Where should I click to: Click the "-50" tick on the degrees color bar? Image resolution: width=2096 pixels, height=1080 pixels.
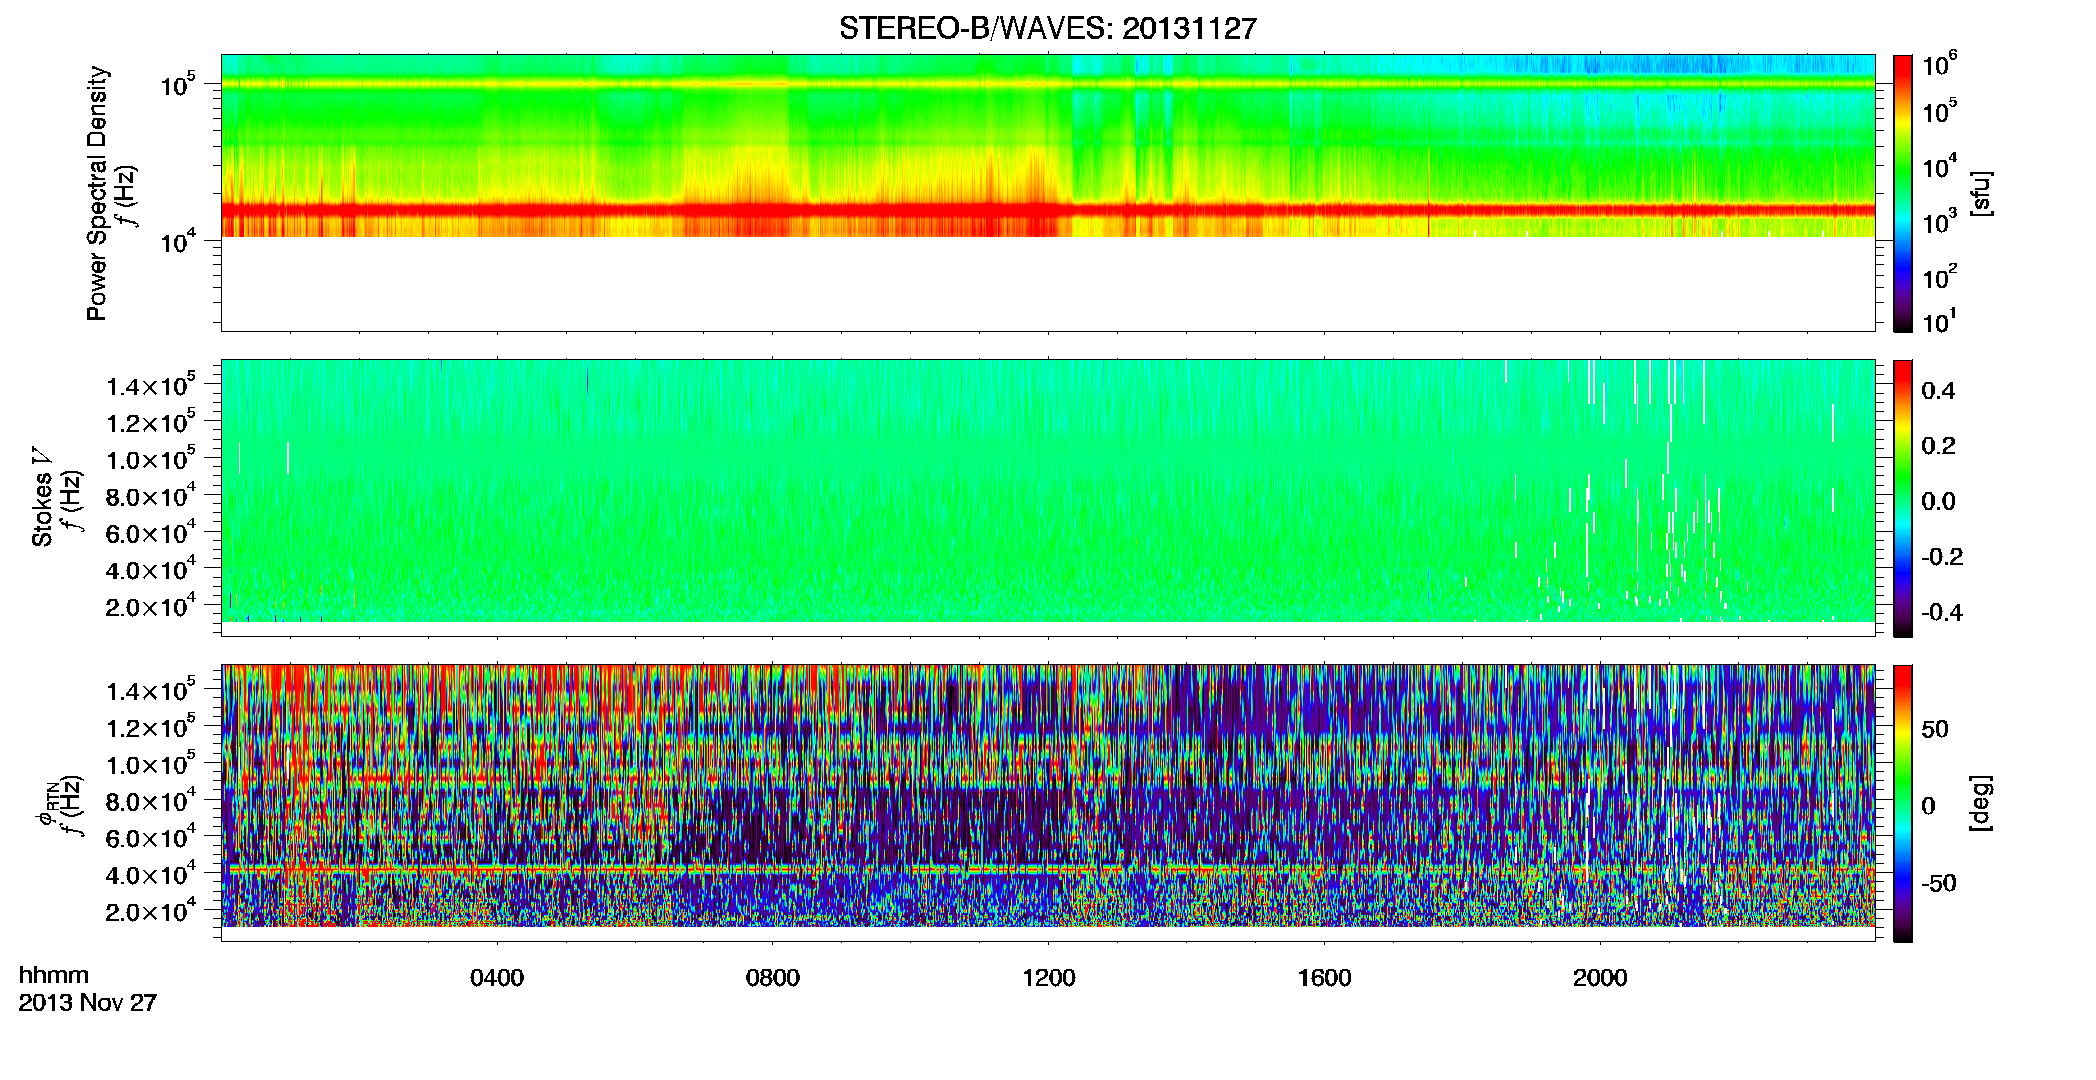[x=1938, y=883]
